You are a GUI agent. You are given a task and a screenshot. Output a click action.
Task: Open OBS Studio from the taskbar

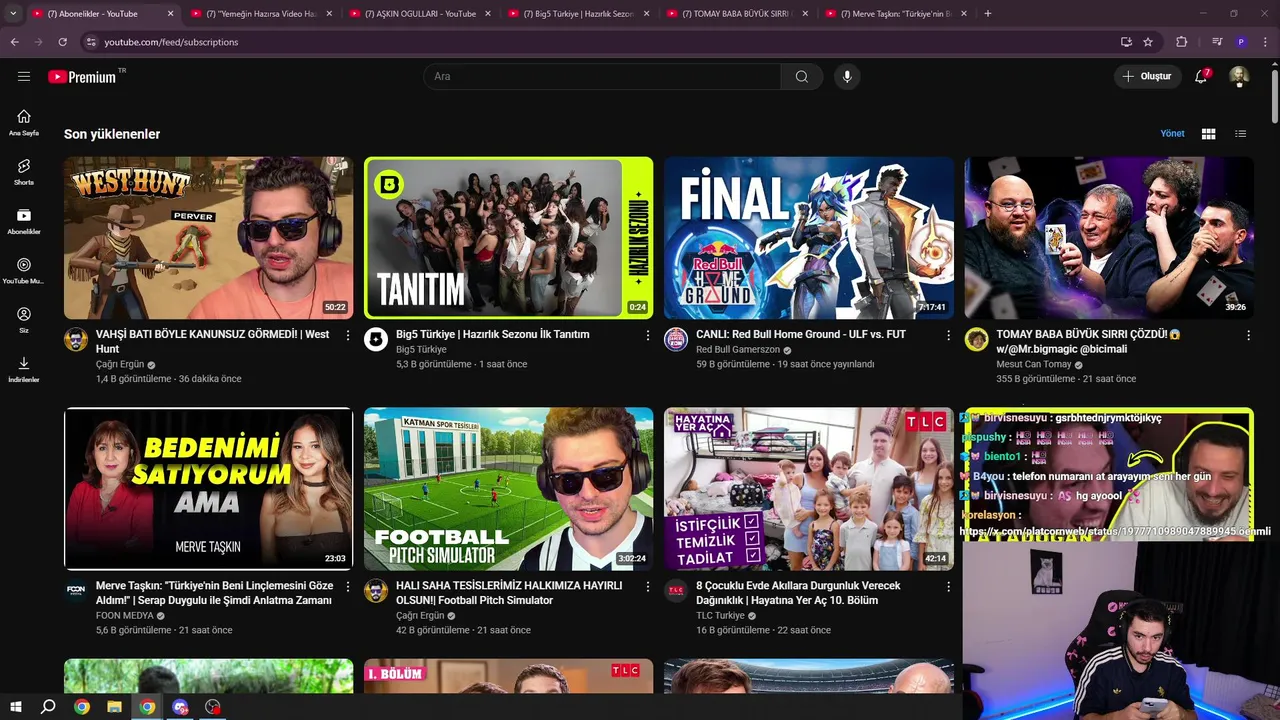tap(212, 707)
